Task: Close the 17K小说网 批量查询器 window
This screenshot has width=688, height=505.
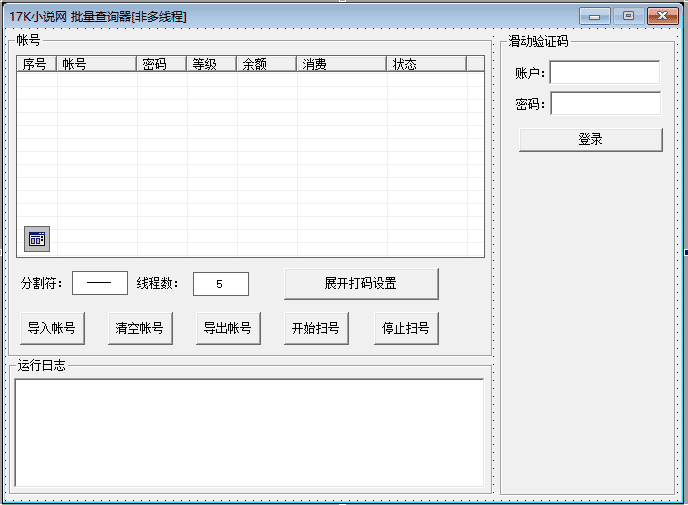Action: pyautogui.click(x=663, y=16)
